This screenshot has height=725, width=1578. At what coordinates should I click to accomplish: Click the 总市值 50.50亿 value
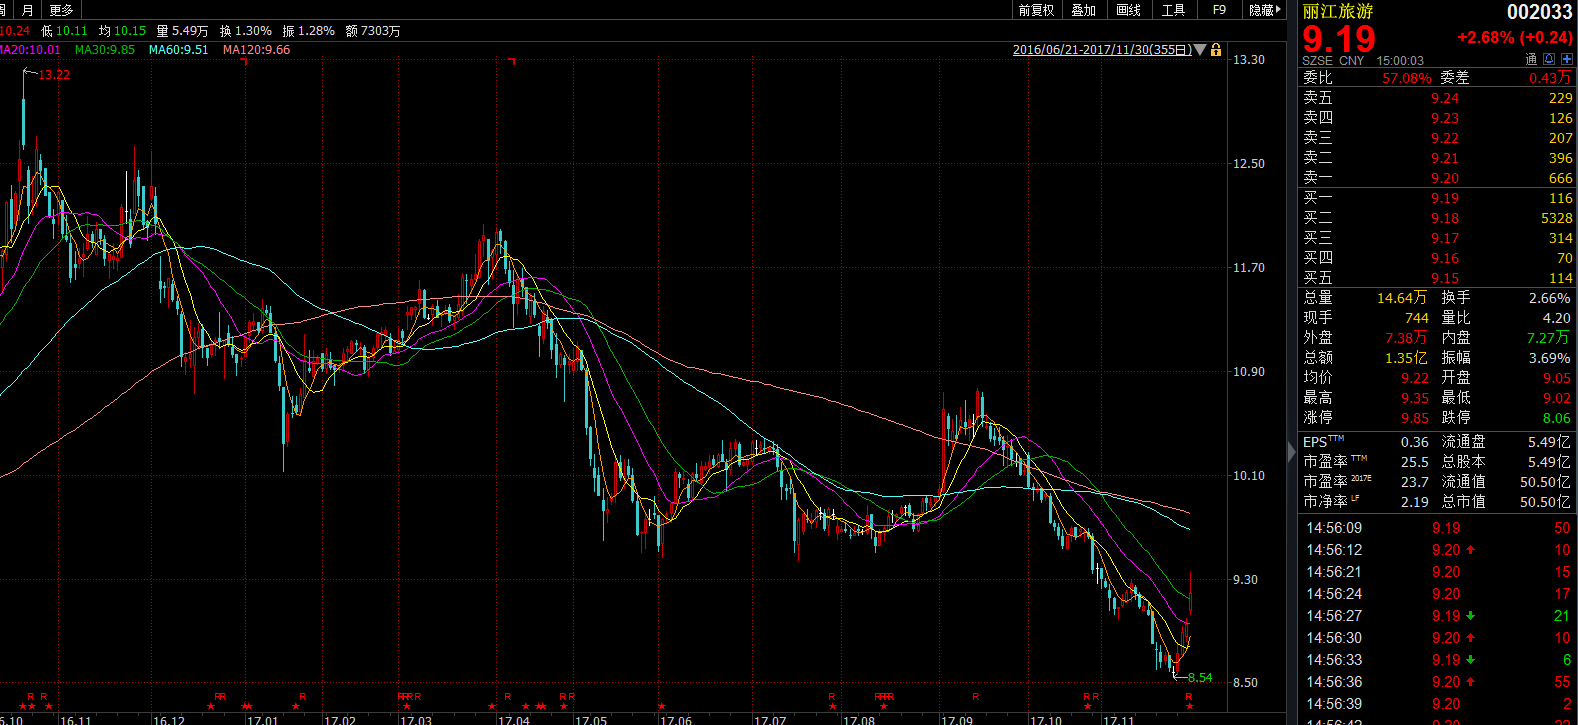coord(1545,502)
